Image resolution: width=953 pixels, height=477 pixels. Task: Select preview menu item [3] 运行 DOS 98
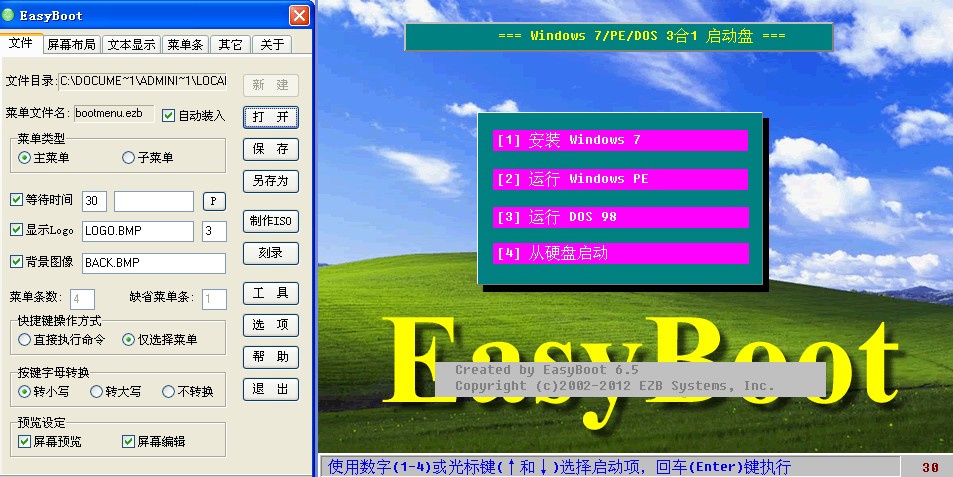pyautogui.click(x=621, y=218)
